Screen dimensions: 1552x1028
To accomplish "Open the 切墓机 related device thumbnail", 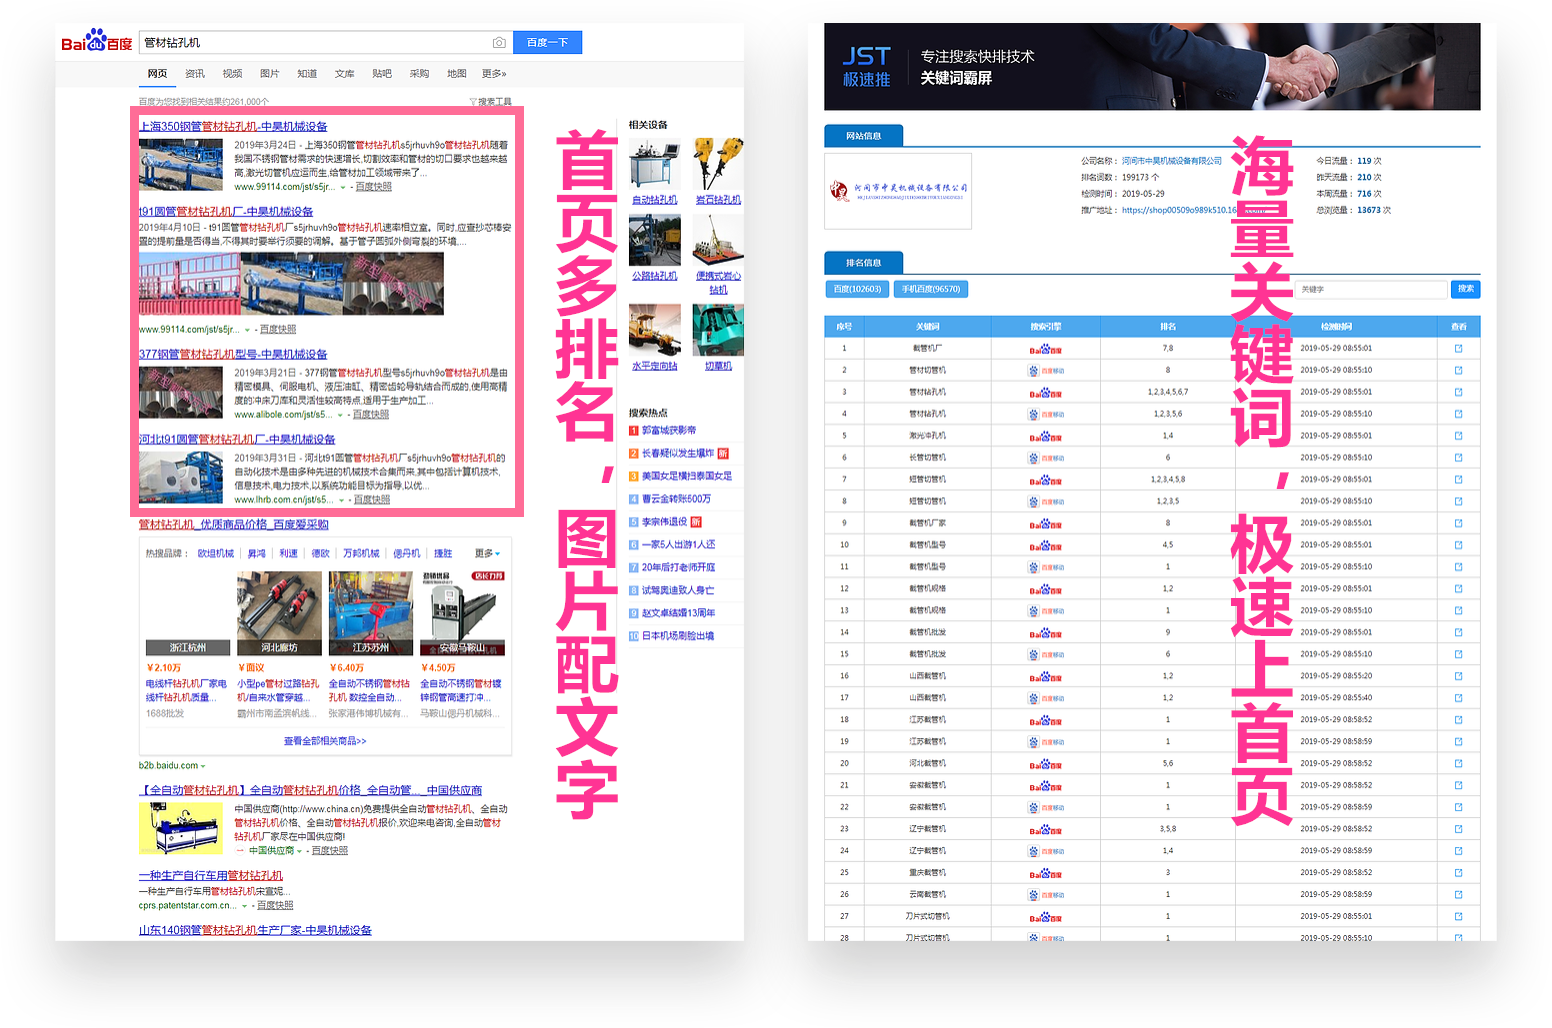I will click(718, 330).
